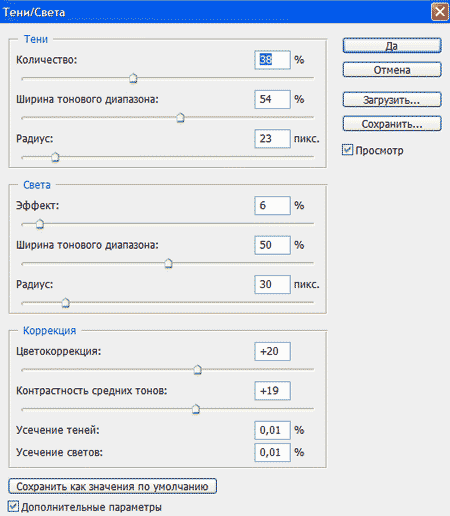Select the Тени Количество value field
This screenshot has height=516, width=450.
point(272,60)
